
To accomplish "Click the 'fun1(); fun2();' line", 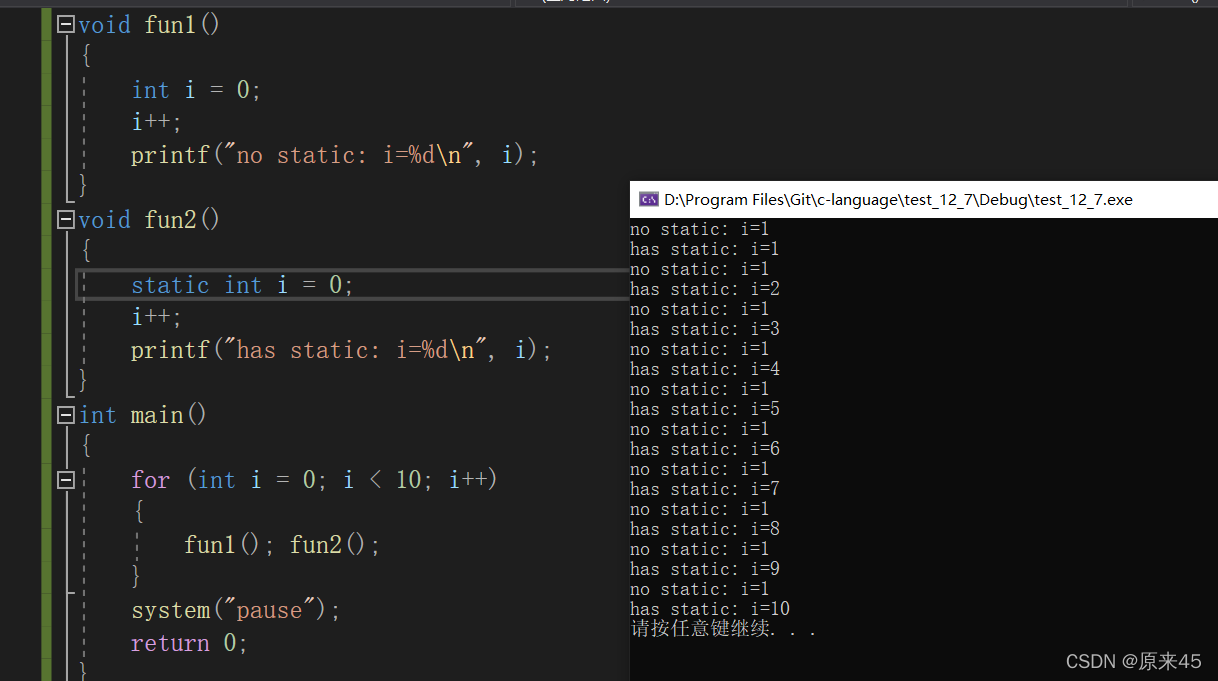I will [x=282, y=545].
